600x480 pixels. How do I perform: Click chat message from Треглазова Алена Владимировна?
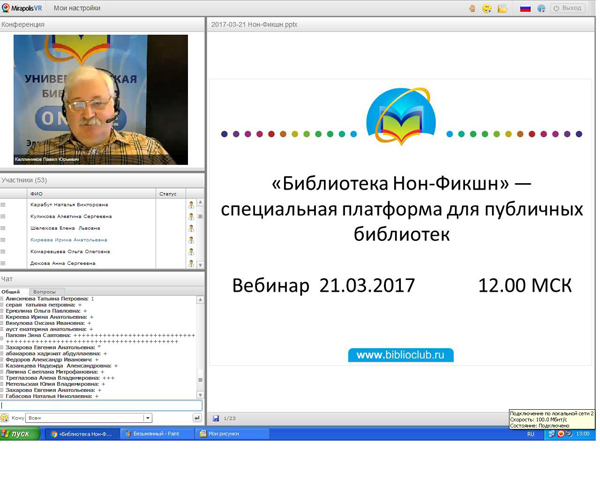(x=60, y=378)
